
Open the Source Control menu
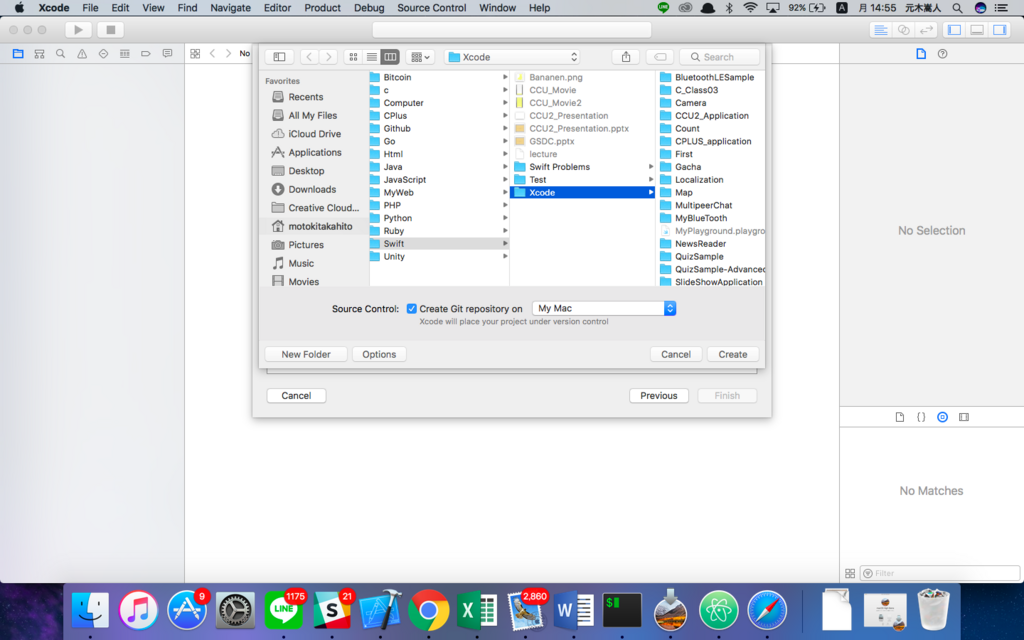(x=432, y=8)
